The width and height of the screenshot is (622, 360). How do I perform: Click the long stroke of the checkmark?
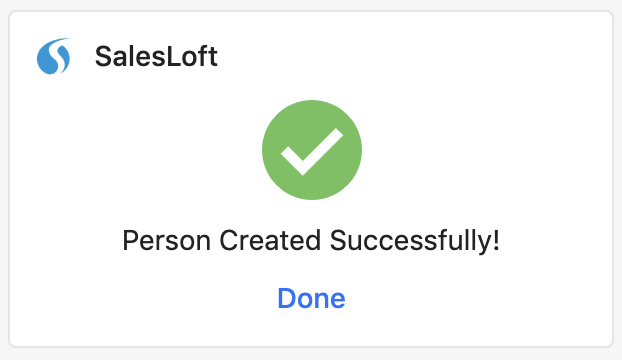tap(322, 150)
